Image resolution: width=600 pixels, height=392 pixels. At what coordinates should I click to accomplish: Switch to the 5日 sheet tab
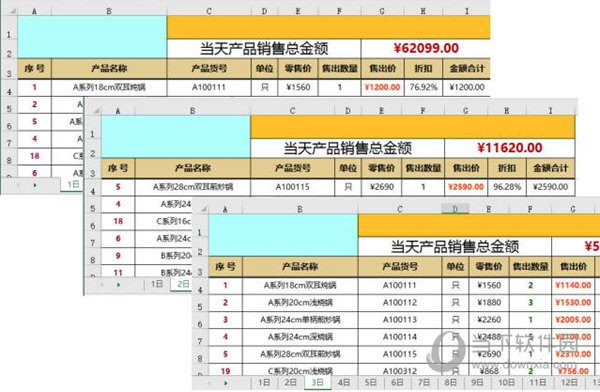click(x=370, y=382)
